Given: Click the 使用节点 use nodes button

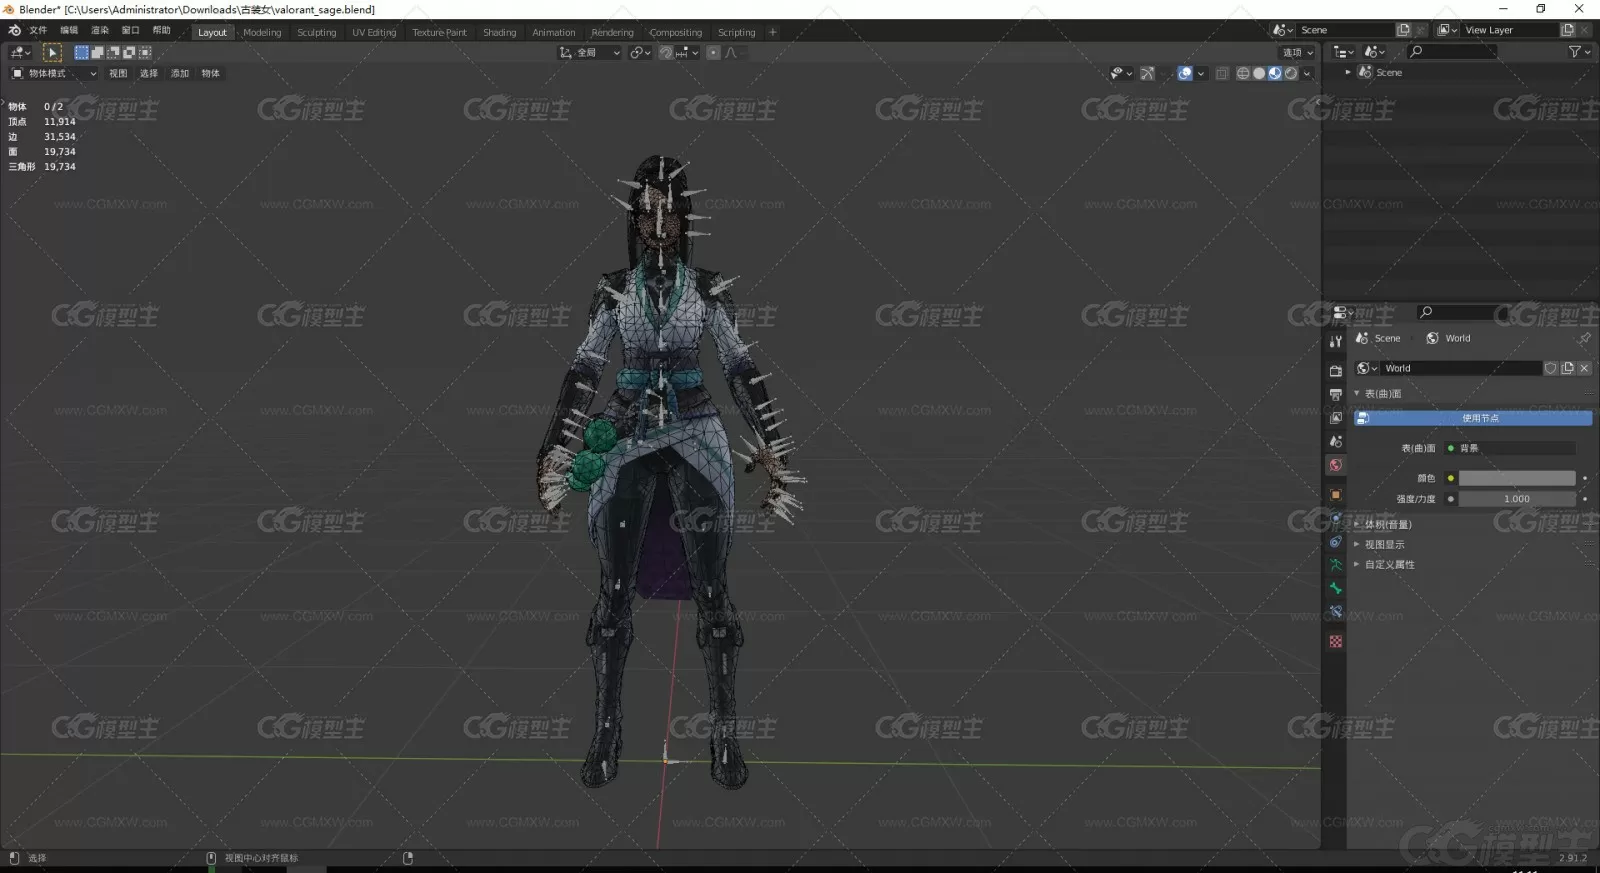Looking at the screenshot, I should 1473,418.
